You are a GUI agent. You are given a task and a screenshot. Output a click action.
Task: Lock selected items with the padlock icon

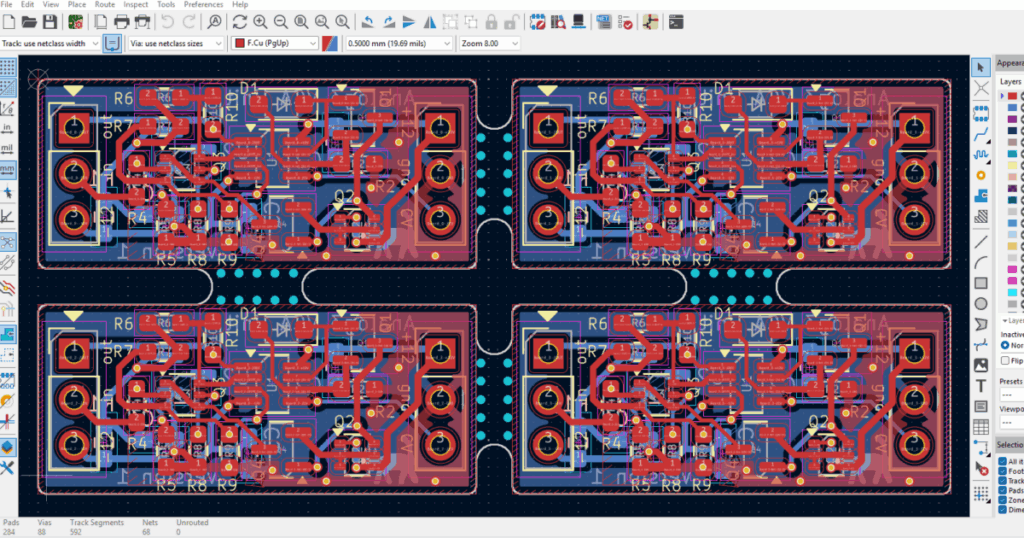(x=491, y=22)
